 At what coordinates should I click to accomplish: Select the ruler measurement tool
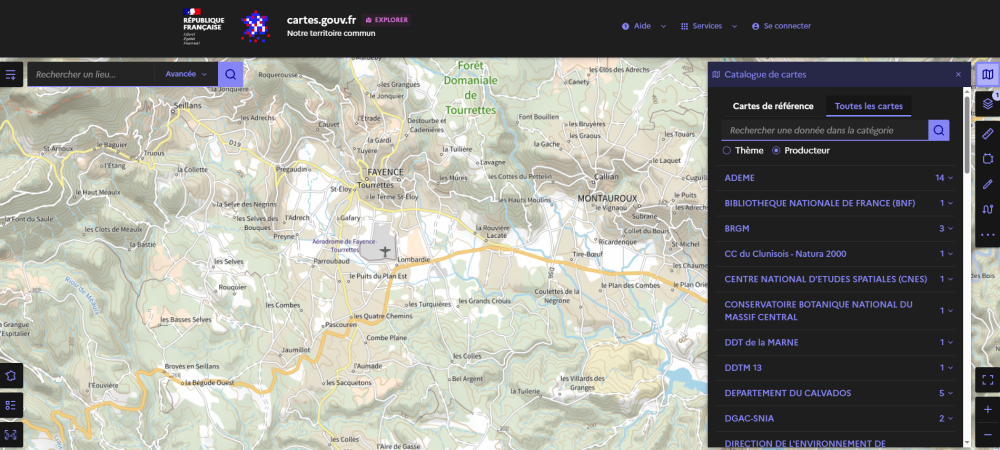pyautogui.click(x=987, y=133)
